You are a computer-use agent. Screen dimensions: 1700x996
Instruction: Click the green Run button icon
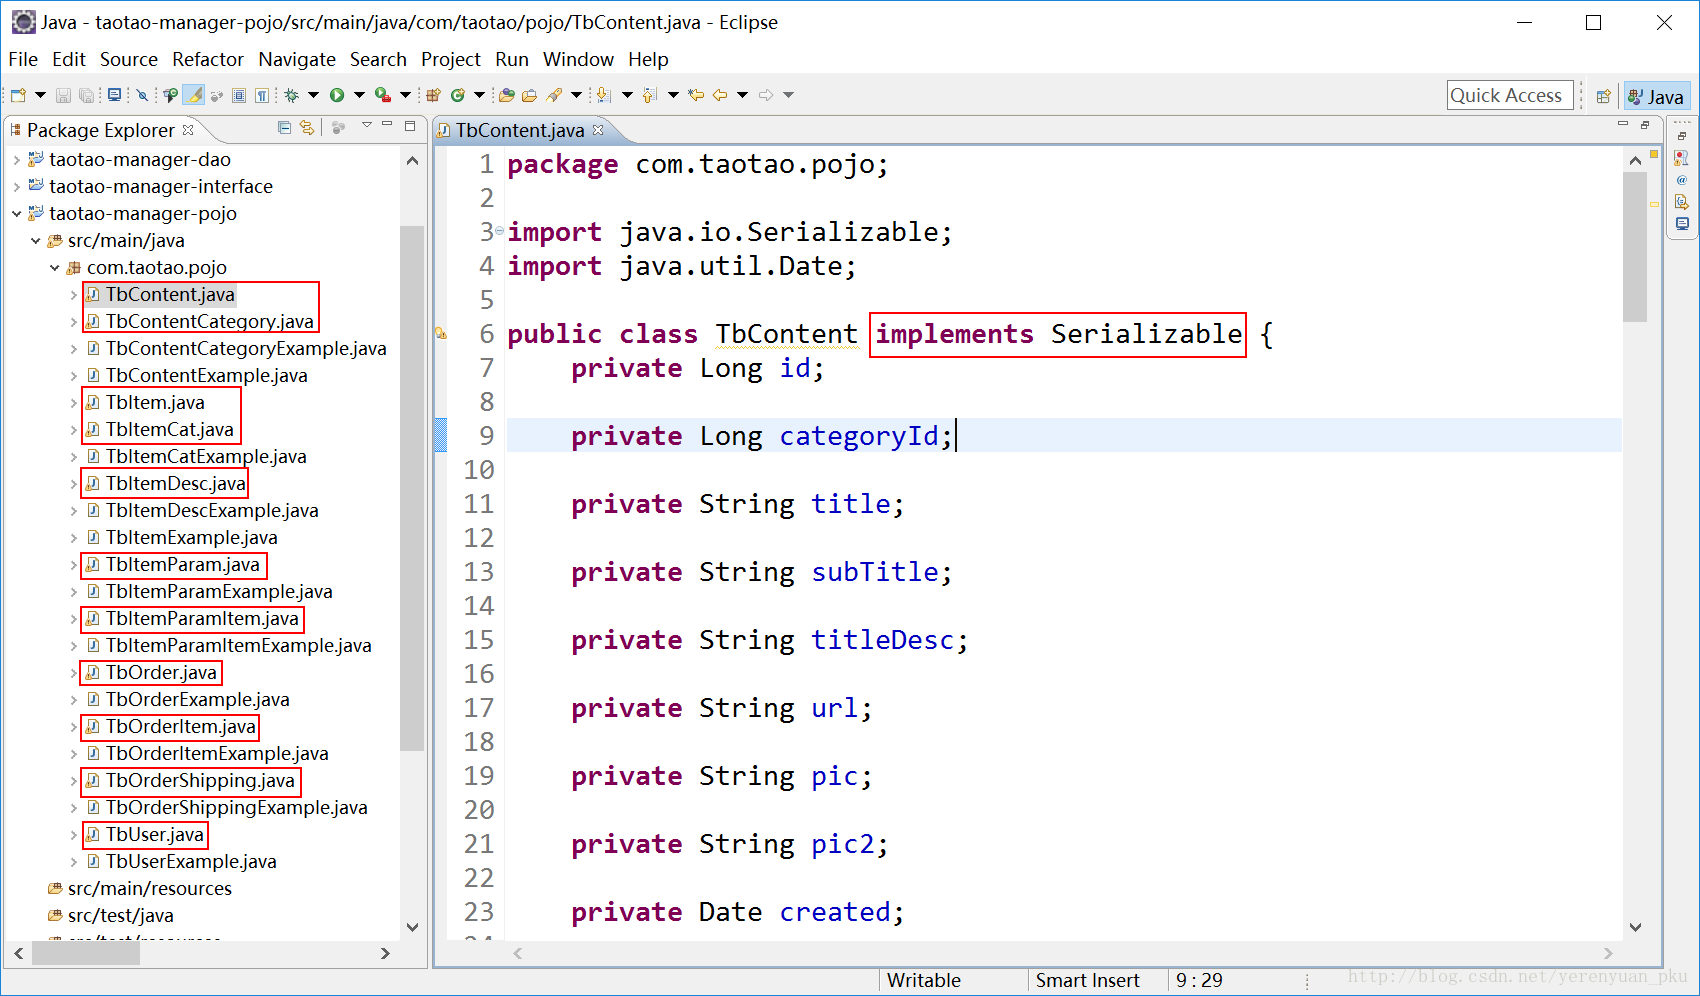(336, 95)
